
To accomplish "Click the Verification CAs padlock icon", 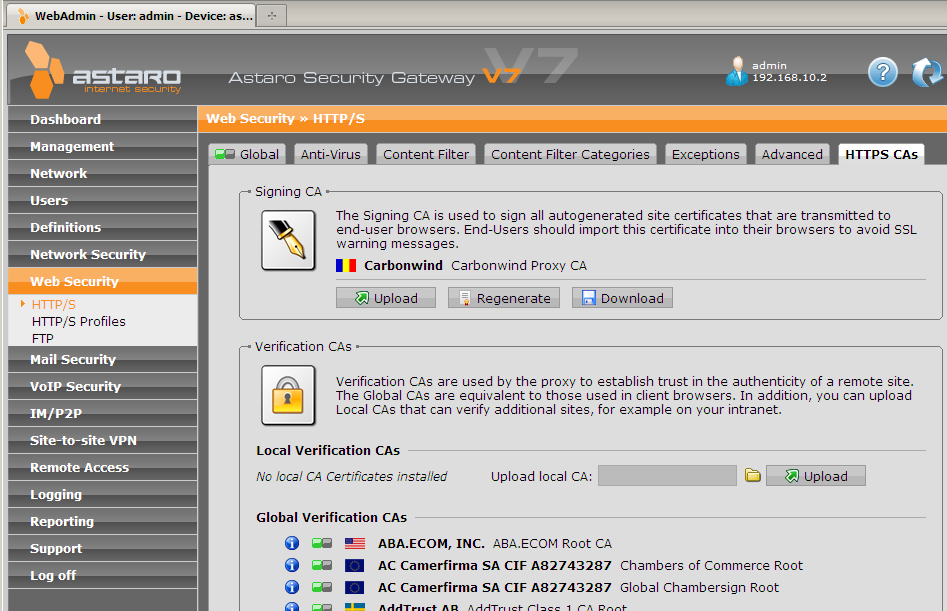I will click(288, 395).
